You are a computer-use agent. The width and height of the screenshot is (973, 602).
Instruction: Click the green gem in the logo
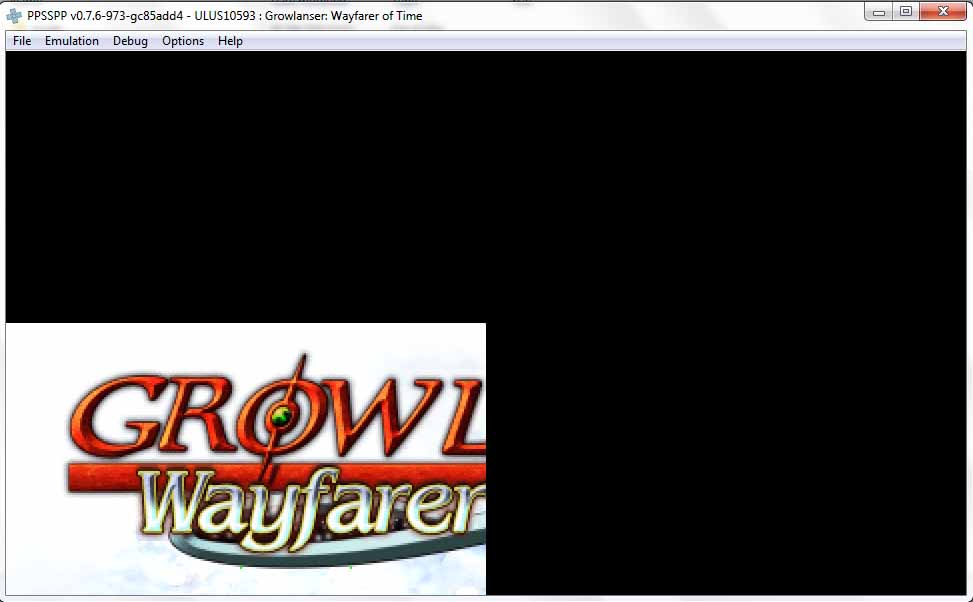tap(286, 414)
